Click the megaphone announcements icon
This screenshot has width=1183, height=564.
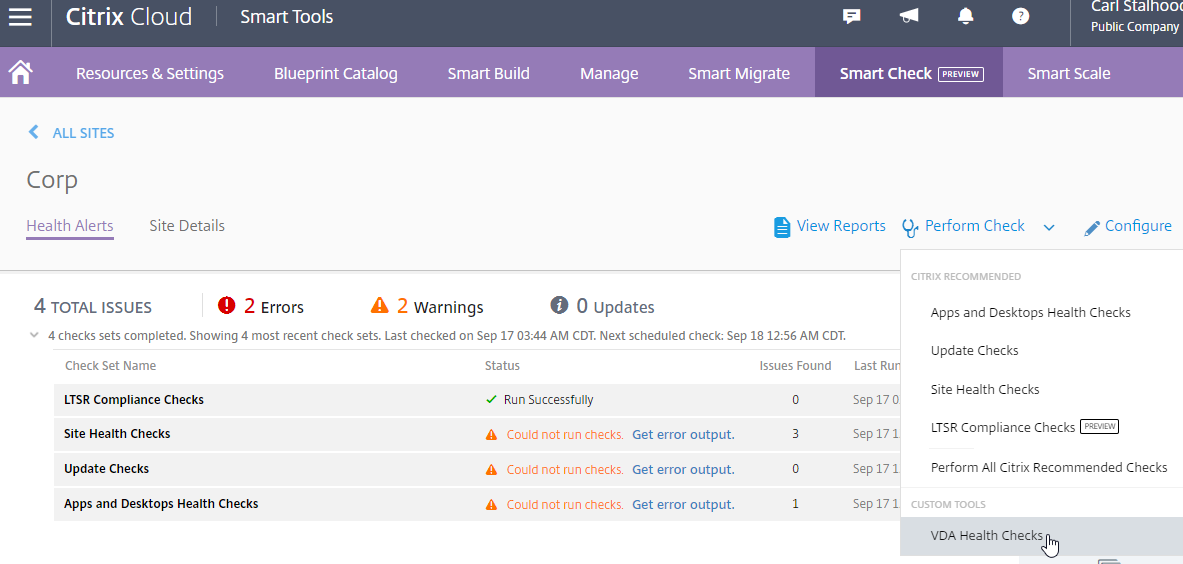[x=909, y=16]
